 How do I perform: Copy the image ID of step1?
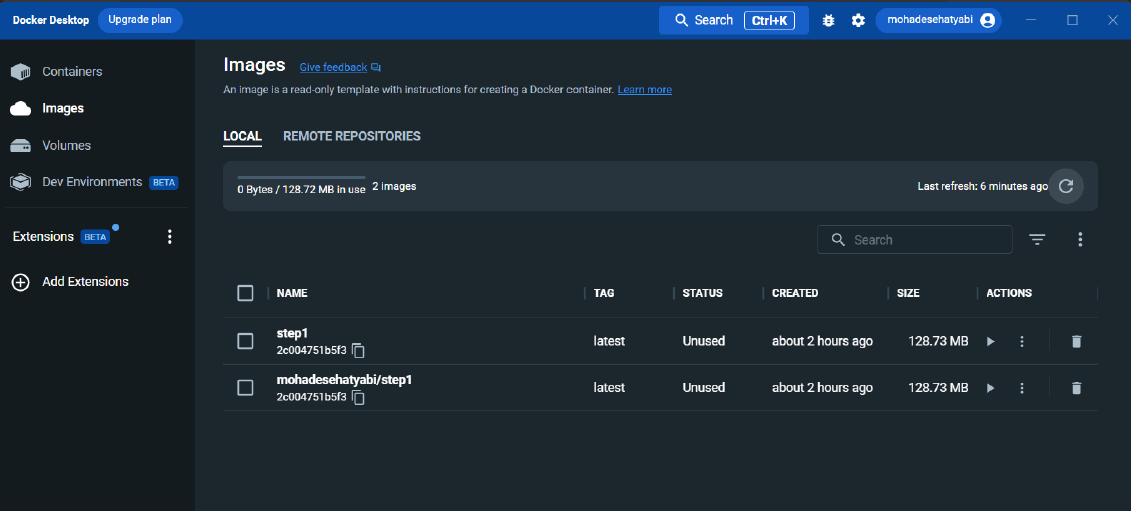coord(358,350)
